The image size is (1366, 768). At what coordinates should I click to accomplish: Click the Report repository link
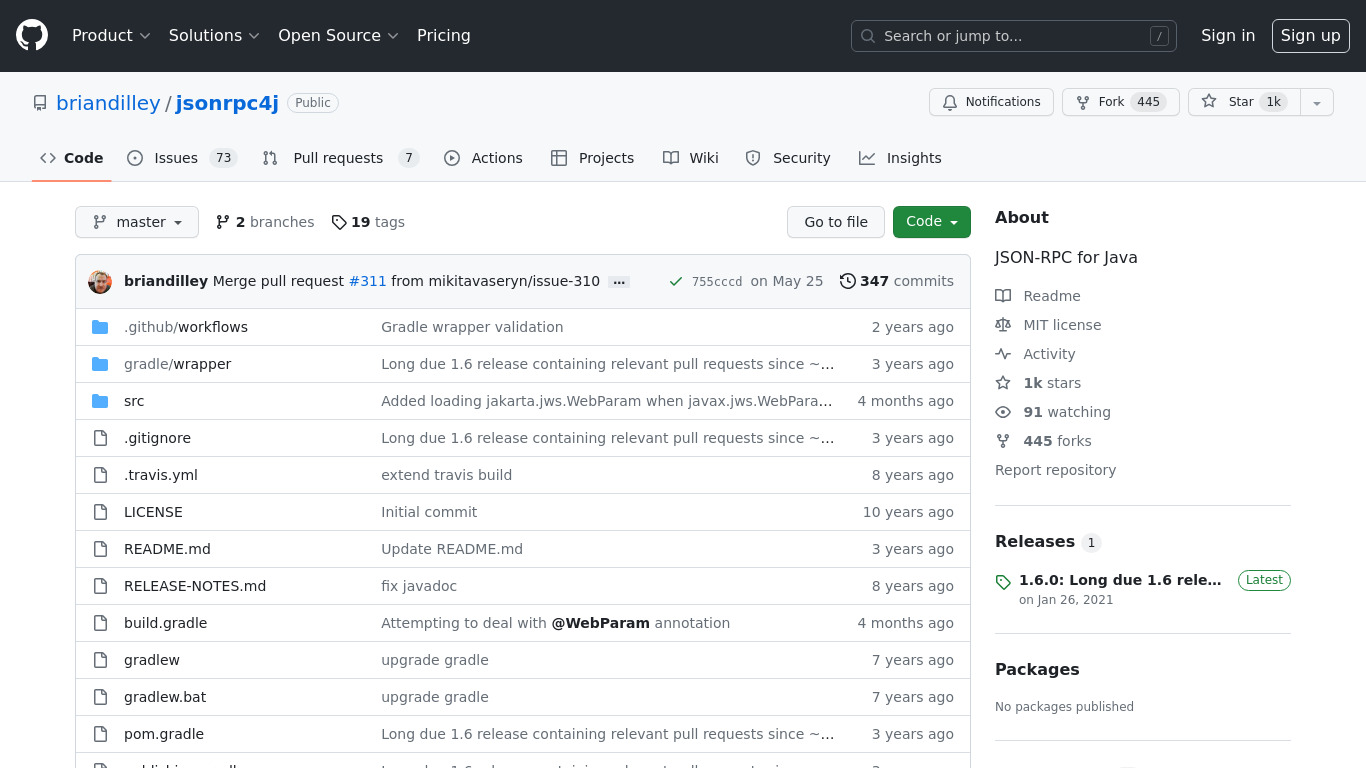pos(1055,470)
